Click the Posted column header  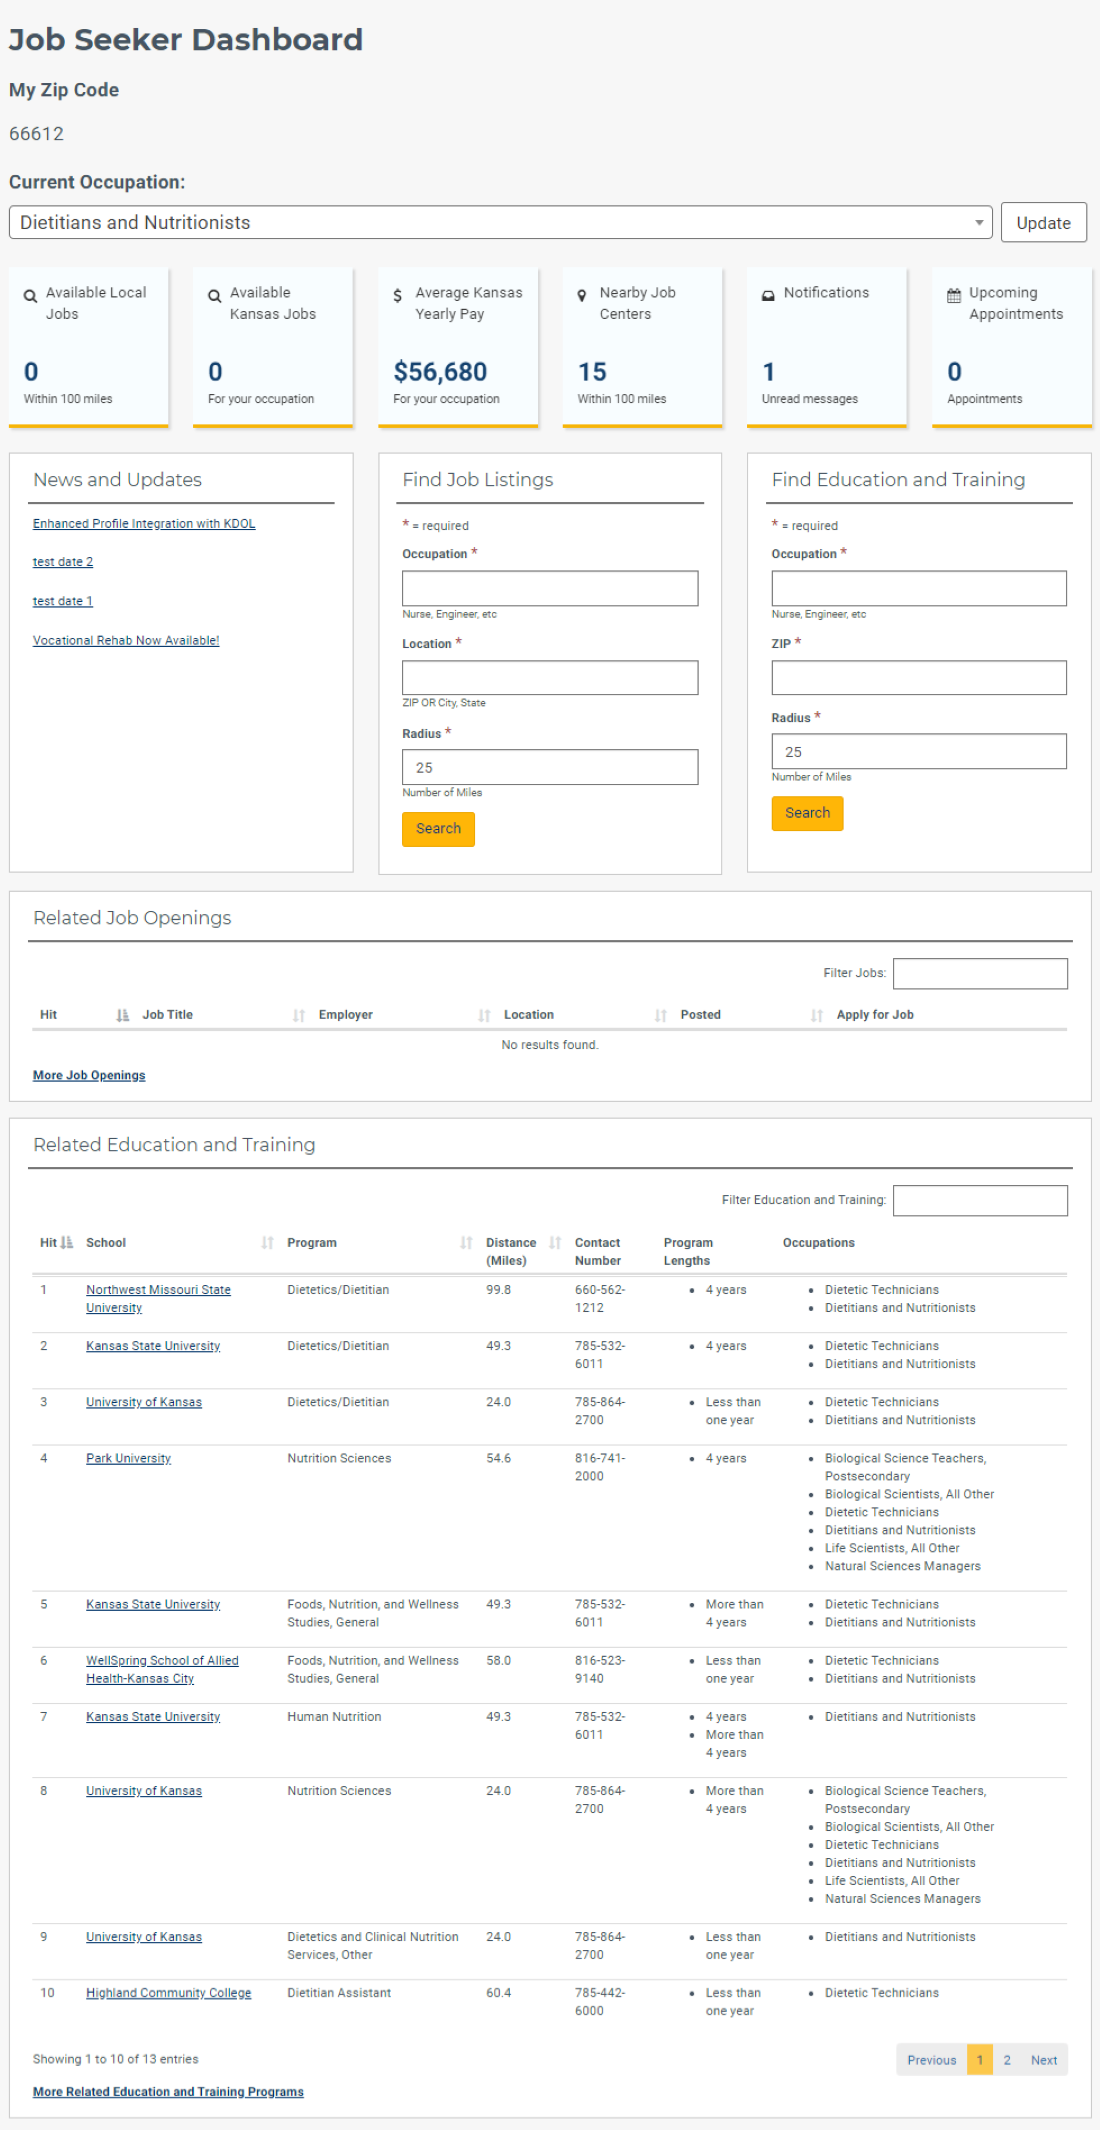[x=700, y=1015]
